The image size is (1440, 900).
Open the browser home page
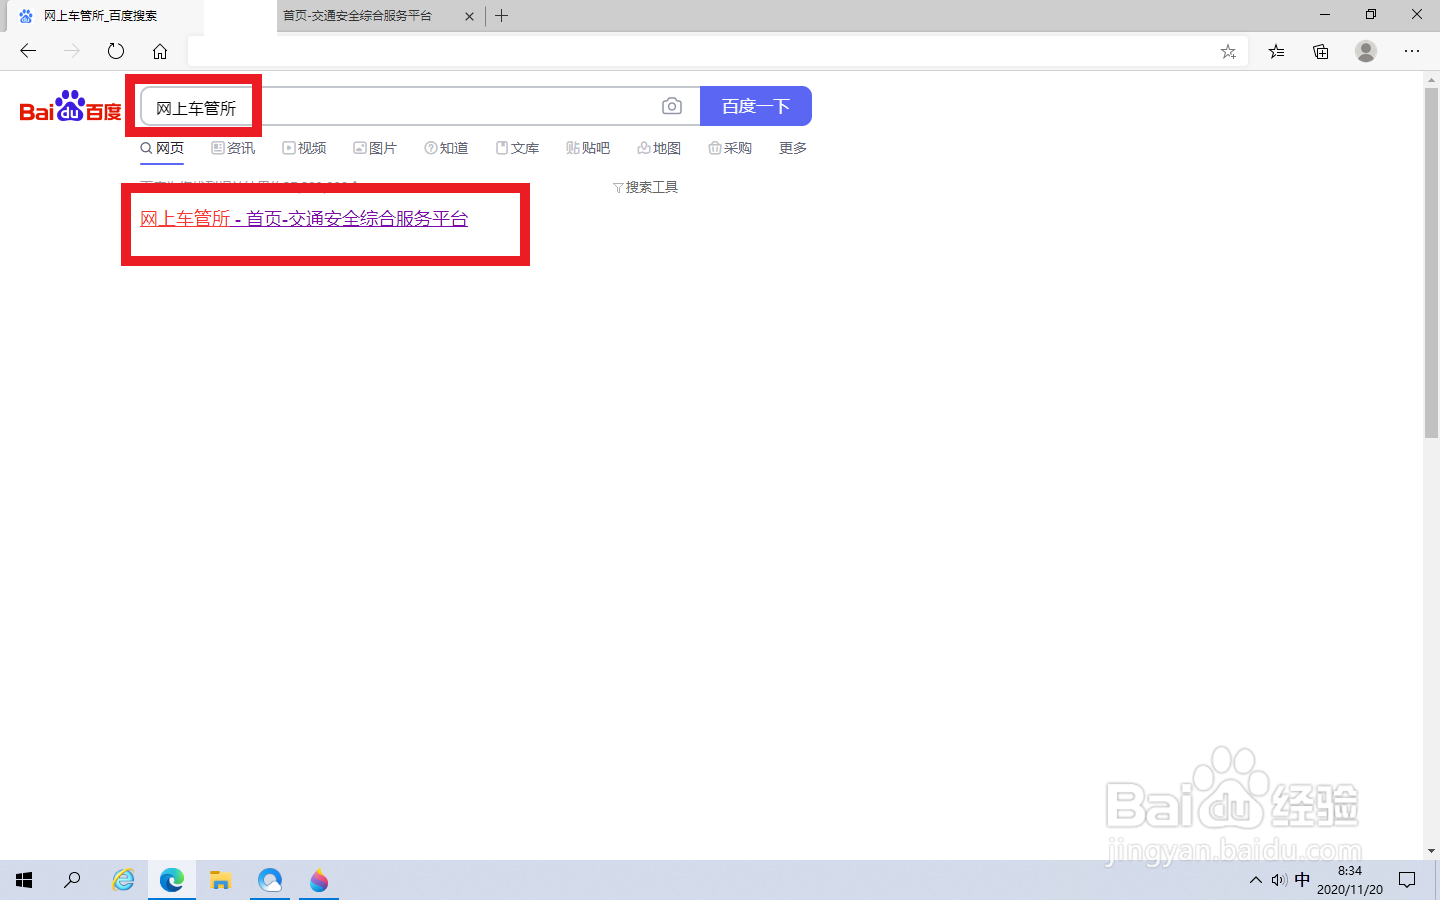[x=160, y=51]
